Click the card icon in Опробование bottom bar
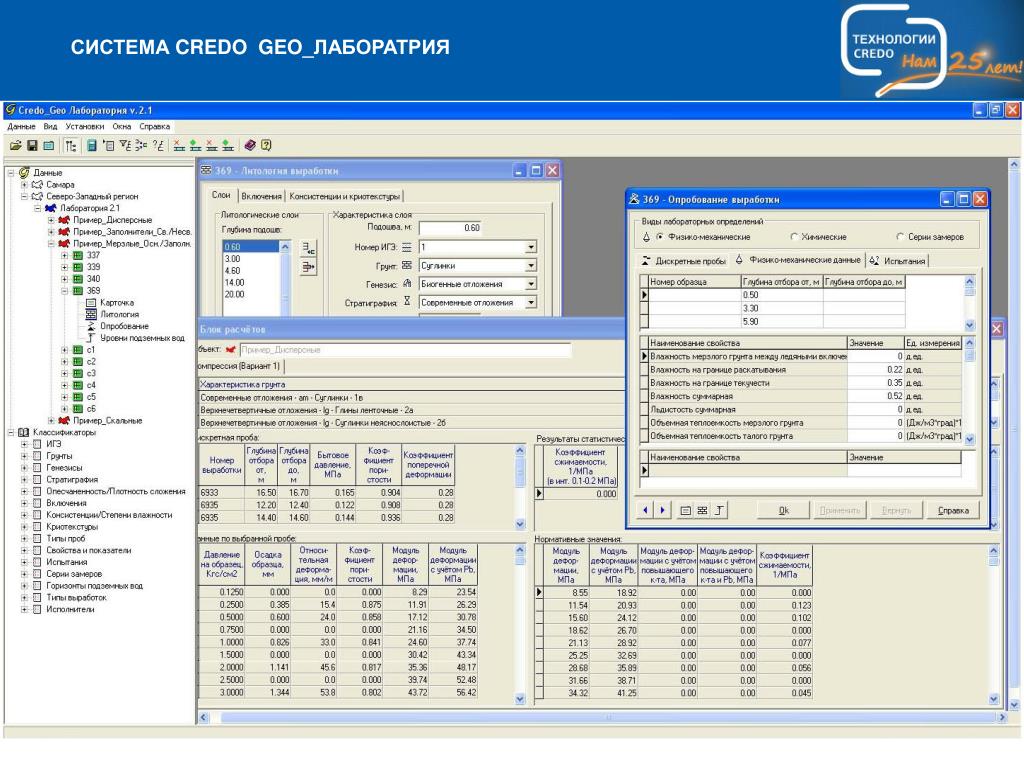1024x768 pixels. [x=685, y=511]
